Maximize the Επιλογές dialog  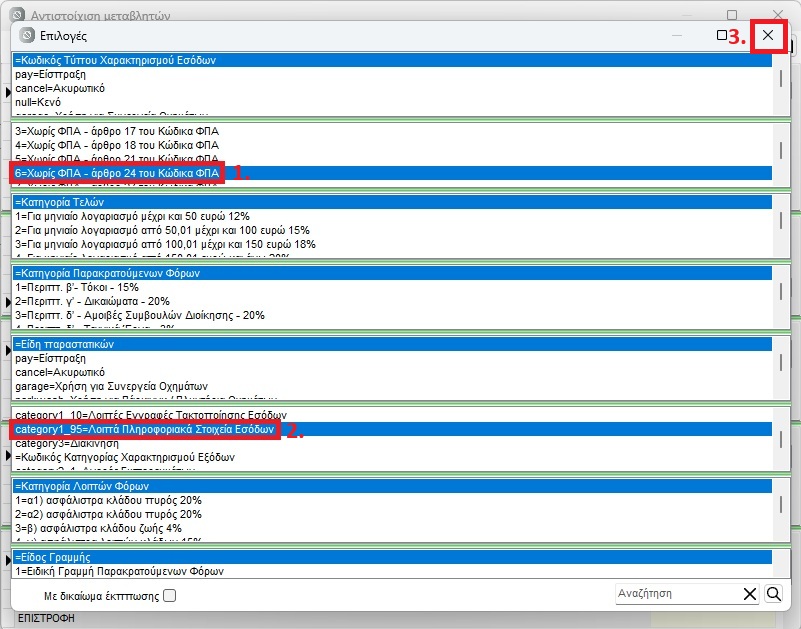tap(722, 35)
